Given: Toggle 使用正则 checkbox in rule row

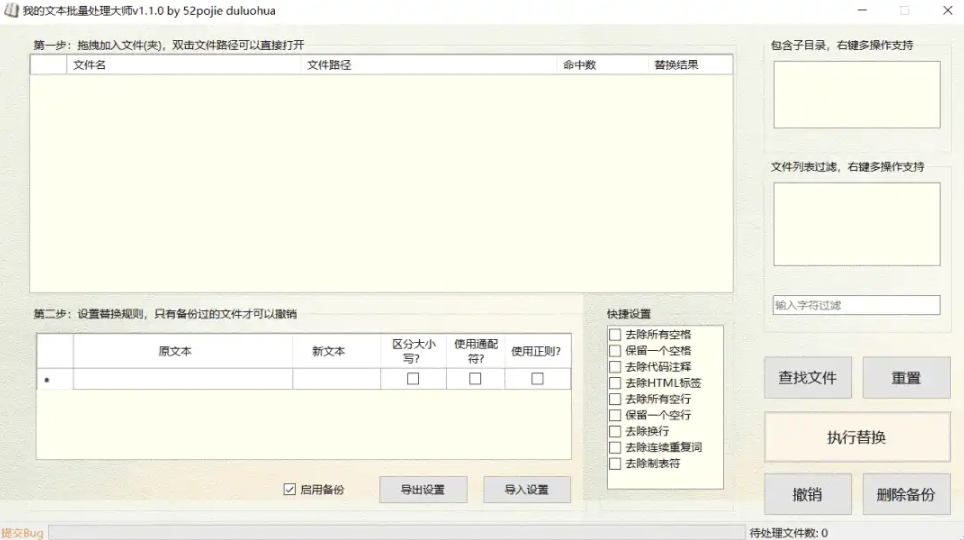Looking at the screenshot, I should click(537, 379).
